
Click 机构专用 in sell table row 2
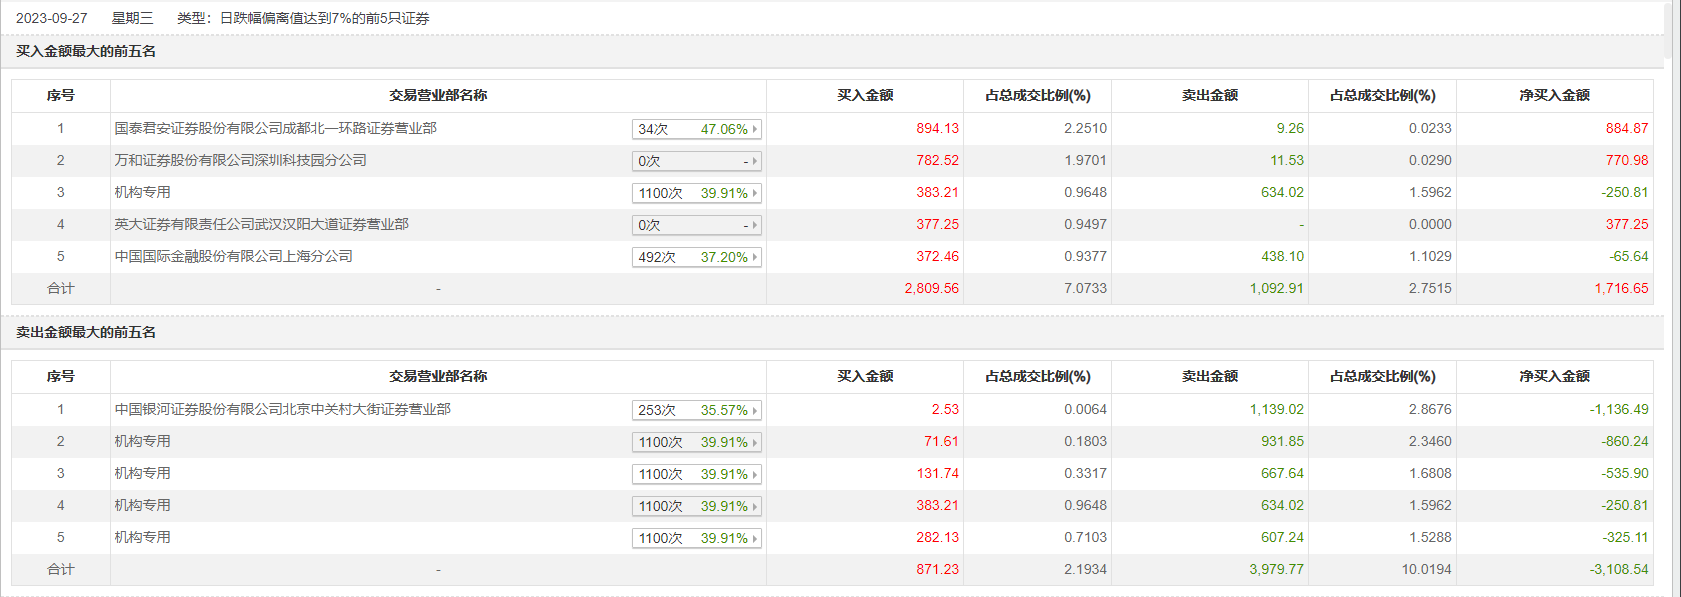pos(142,441)
